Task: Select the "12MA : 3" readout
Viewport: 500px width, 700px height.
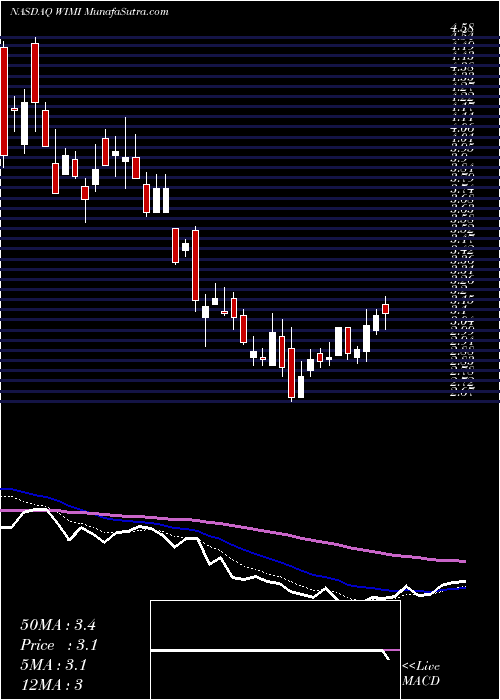Action: pos(52,685)
